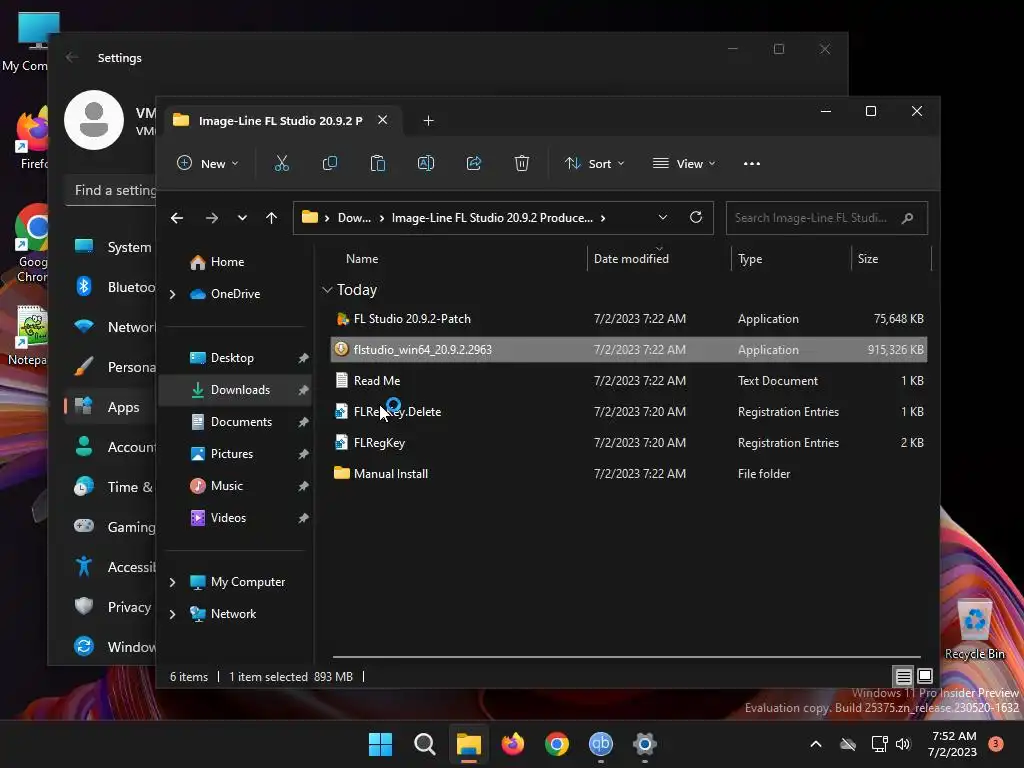
Task: Click the Search Image-Line FL Studio box
Action: coord(827,218)
